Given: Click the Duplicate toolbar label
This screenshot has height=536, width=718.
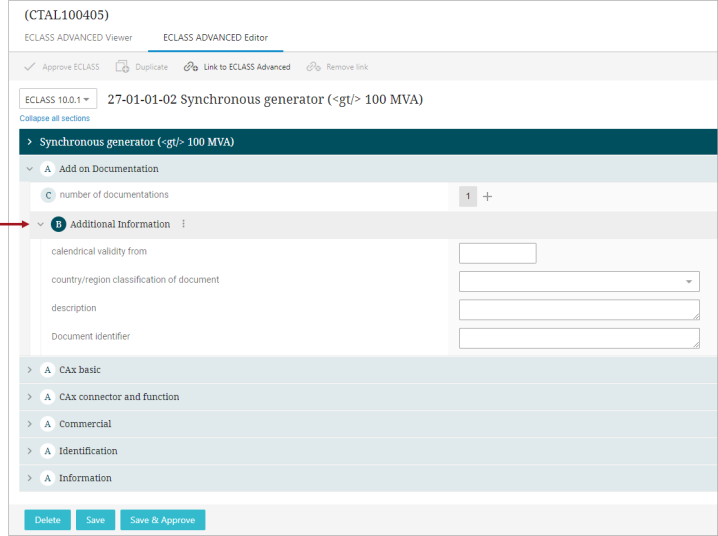Looking at the screenshot, I should (x=152, y=67).
